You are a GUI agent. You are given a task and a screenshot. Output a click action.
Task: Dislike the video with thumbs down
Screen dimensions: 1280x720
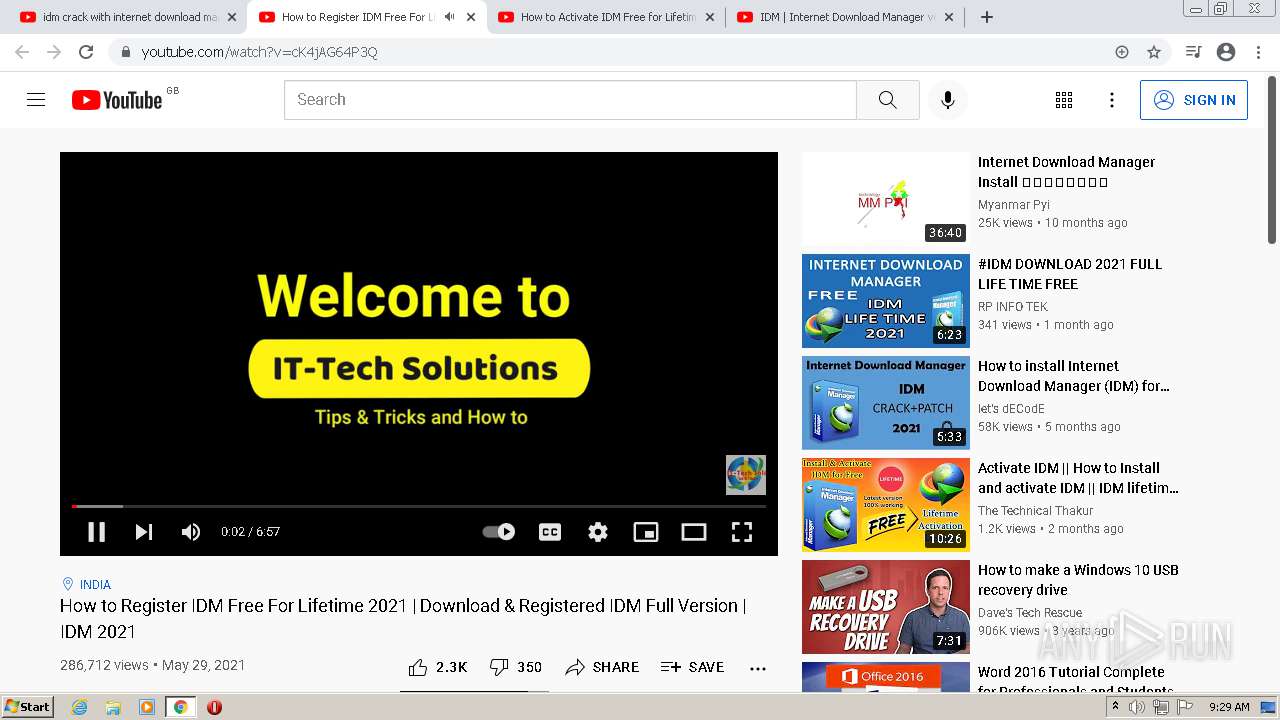516,667
